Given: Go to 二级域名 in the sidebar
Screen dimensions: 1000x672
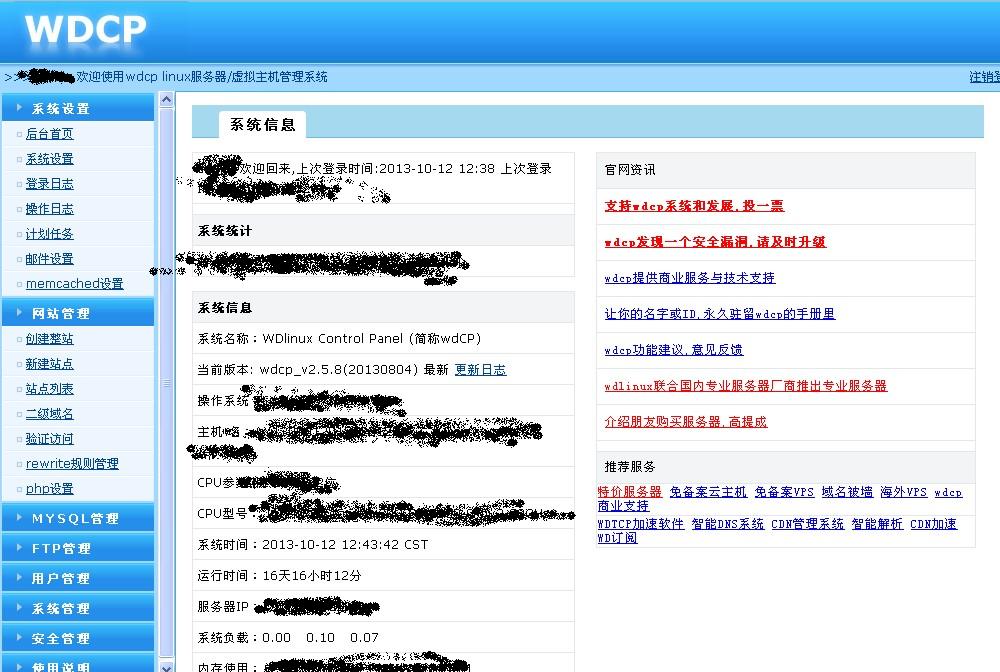Looking at the screenshot, I should pos(49,414).
